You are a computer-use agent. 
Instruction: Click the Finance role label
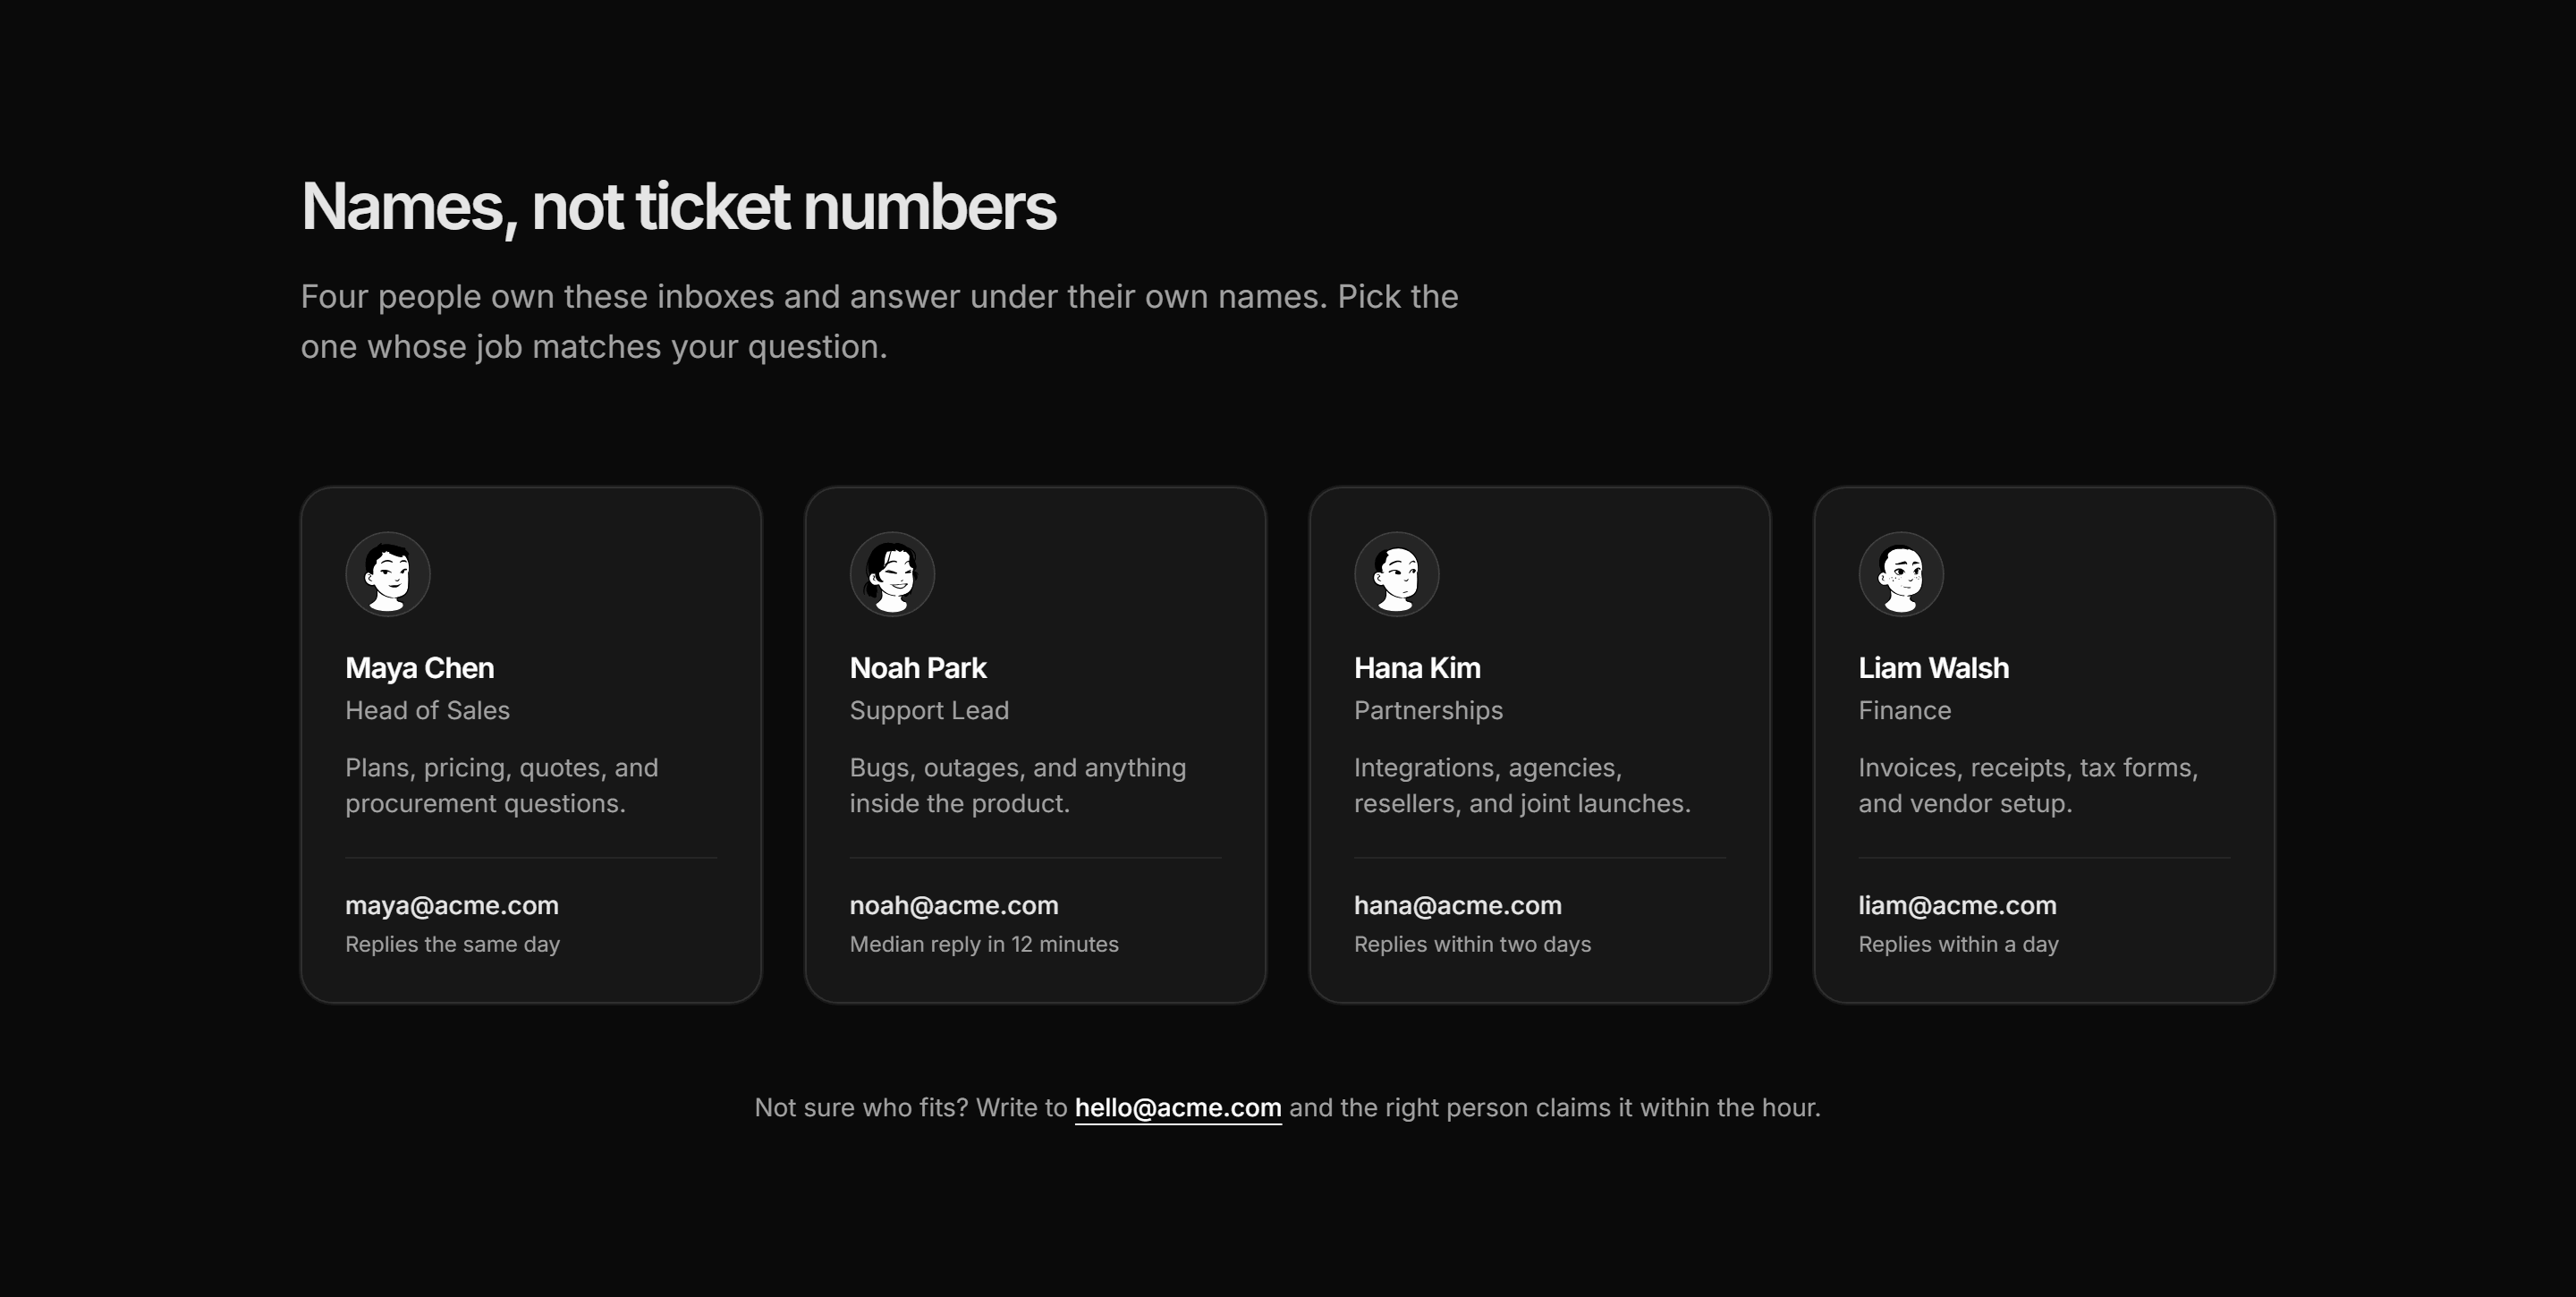pos(1904,710)
